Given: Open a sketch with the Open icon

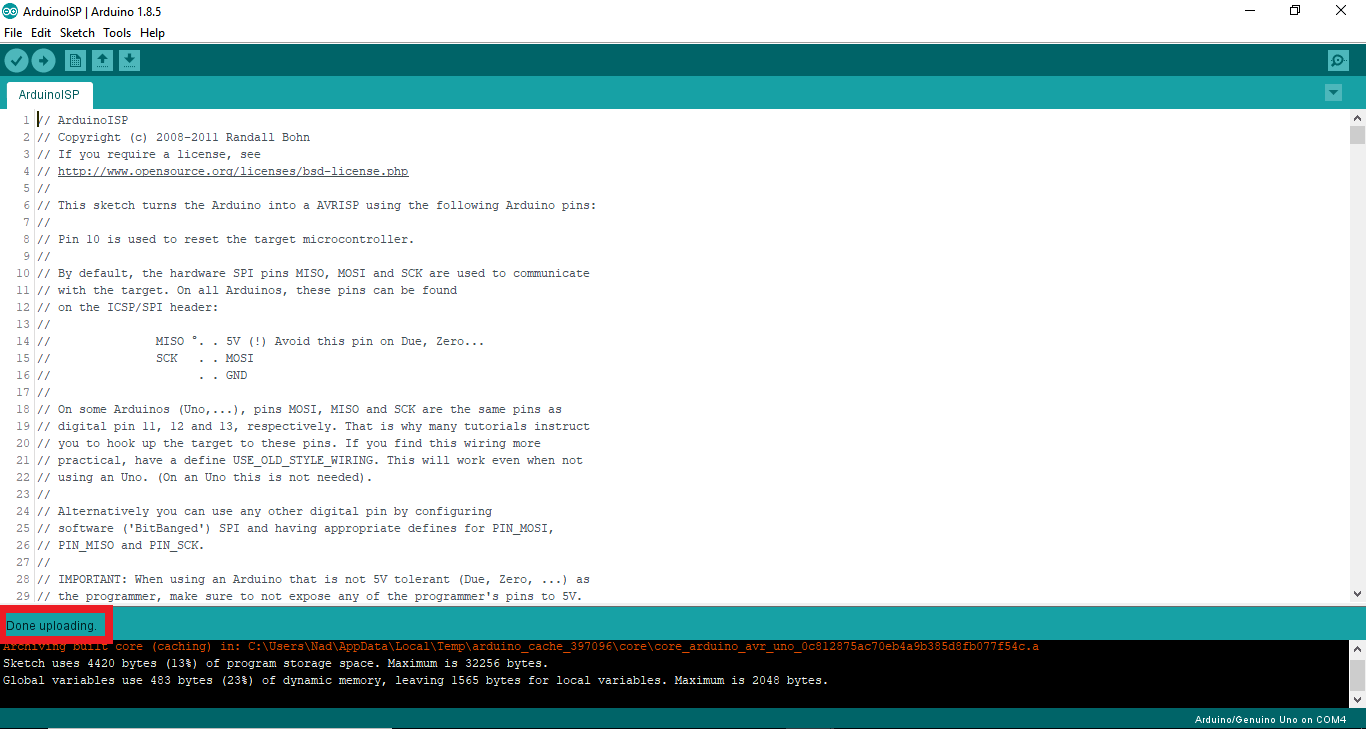Looking at the screenshot, I should pyautogui.click(x=102, y=61).
